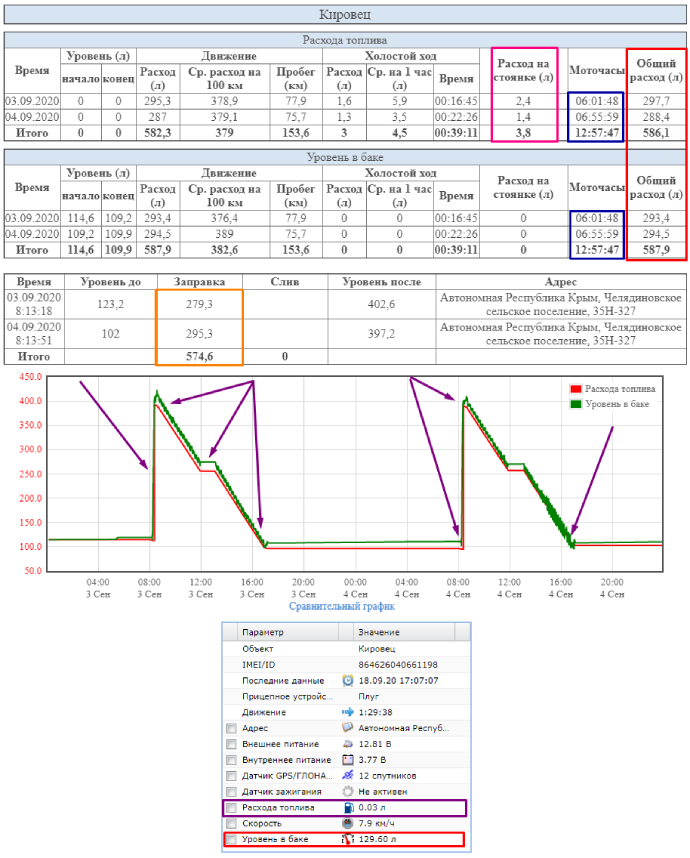Click the Кировец report title bar

(x=345, y=14)
